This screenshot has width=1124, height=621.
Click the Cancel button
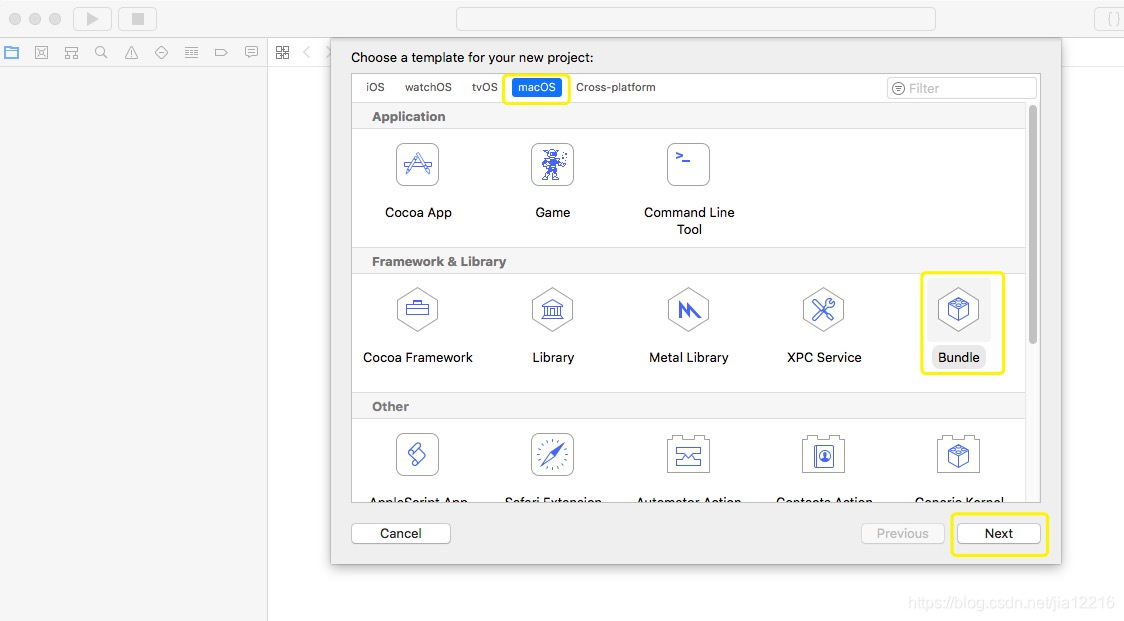(401, 534)
